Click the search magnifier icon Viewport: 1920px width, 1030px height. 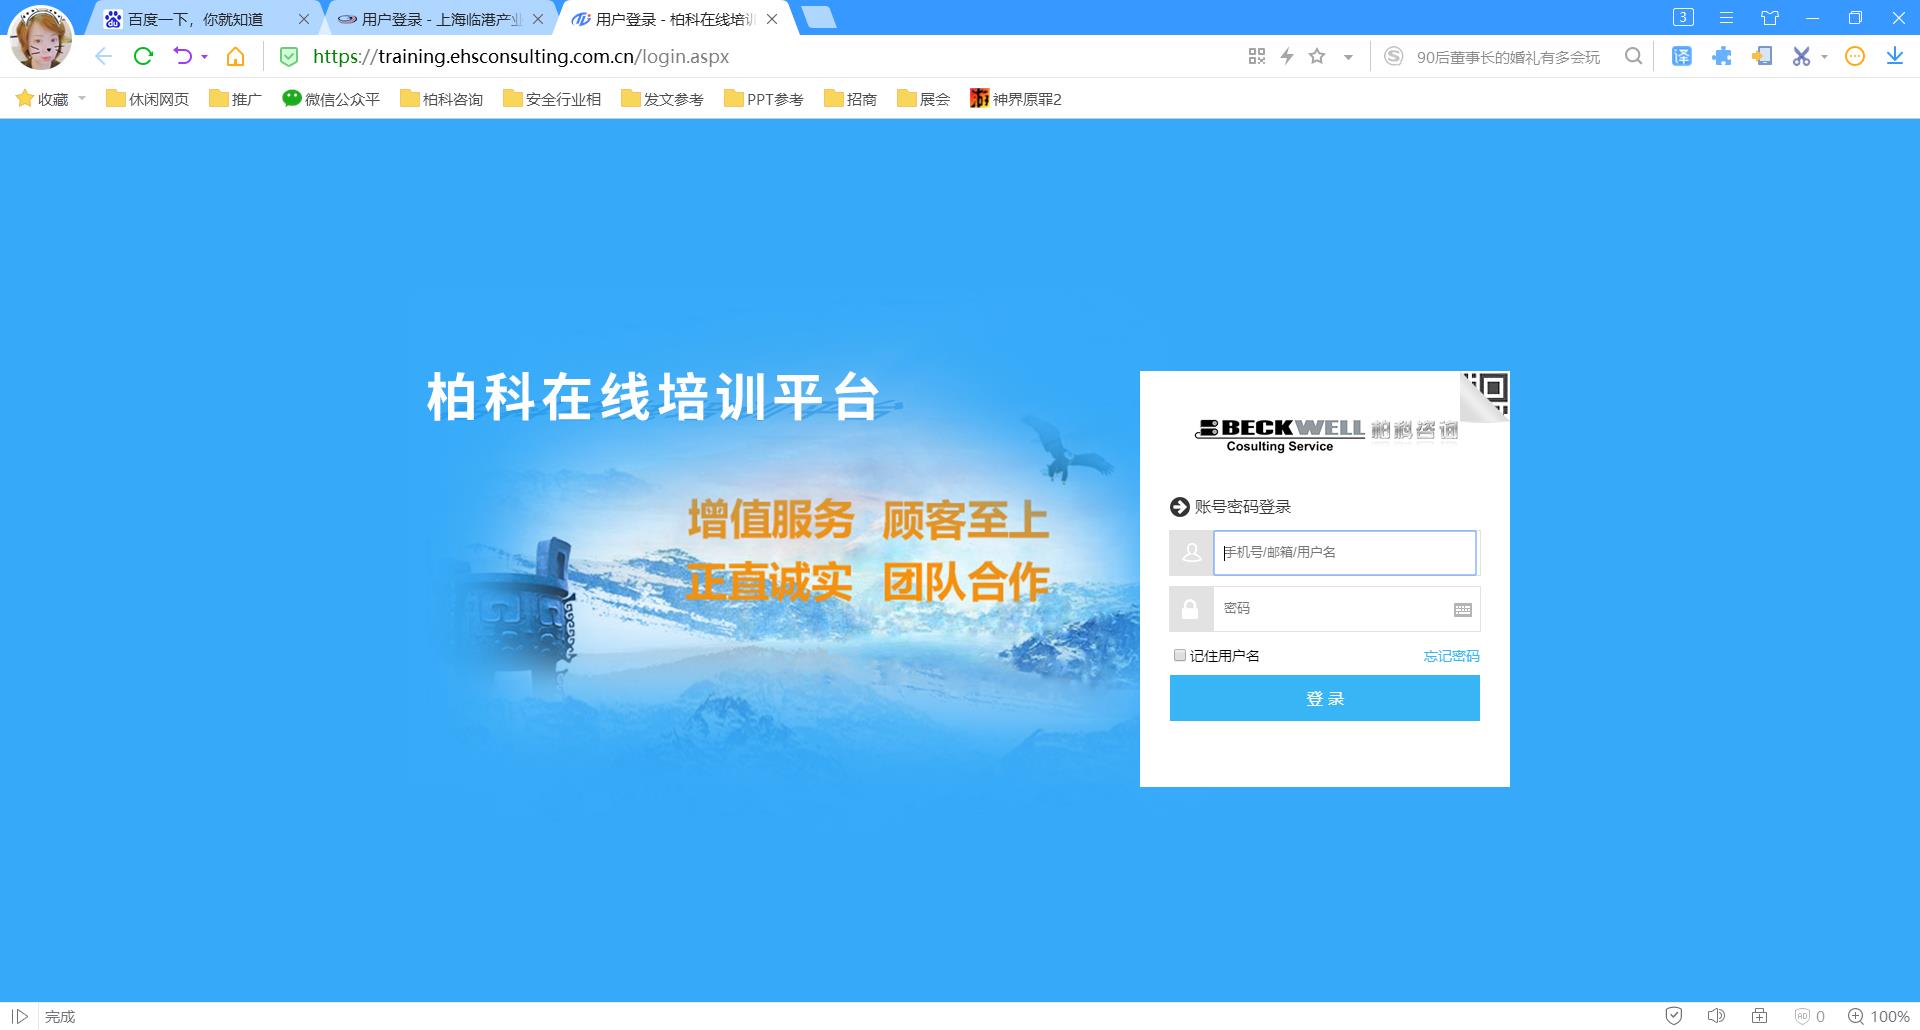pyautogui.click(x=1633, y=57)
